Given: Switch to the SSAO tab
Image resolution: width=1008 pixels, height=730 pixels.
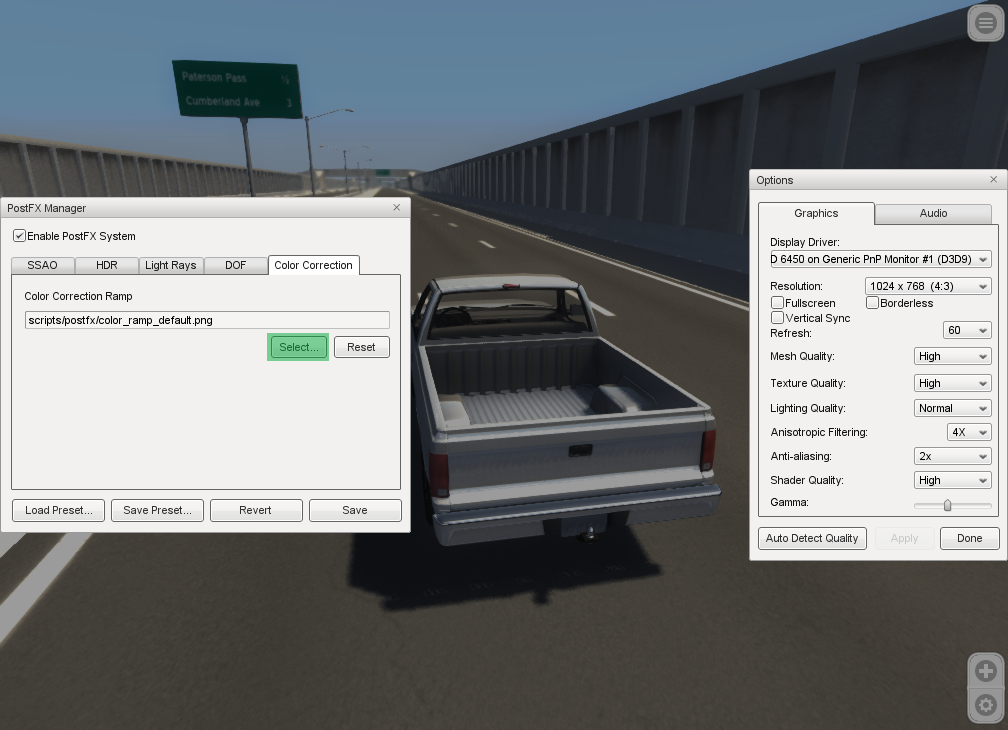Looking at the screenshot, I should 42,265.
